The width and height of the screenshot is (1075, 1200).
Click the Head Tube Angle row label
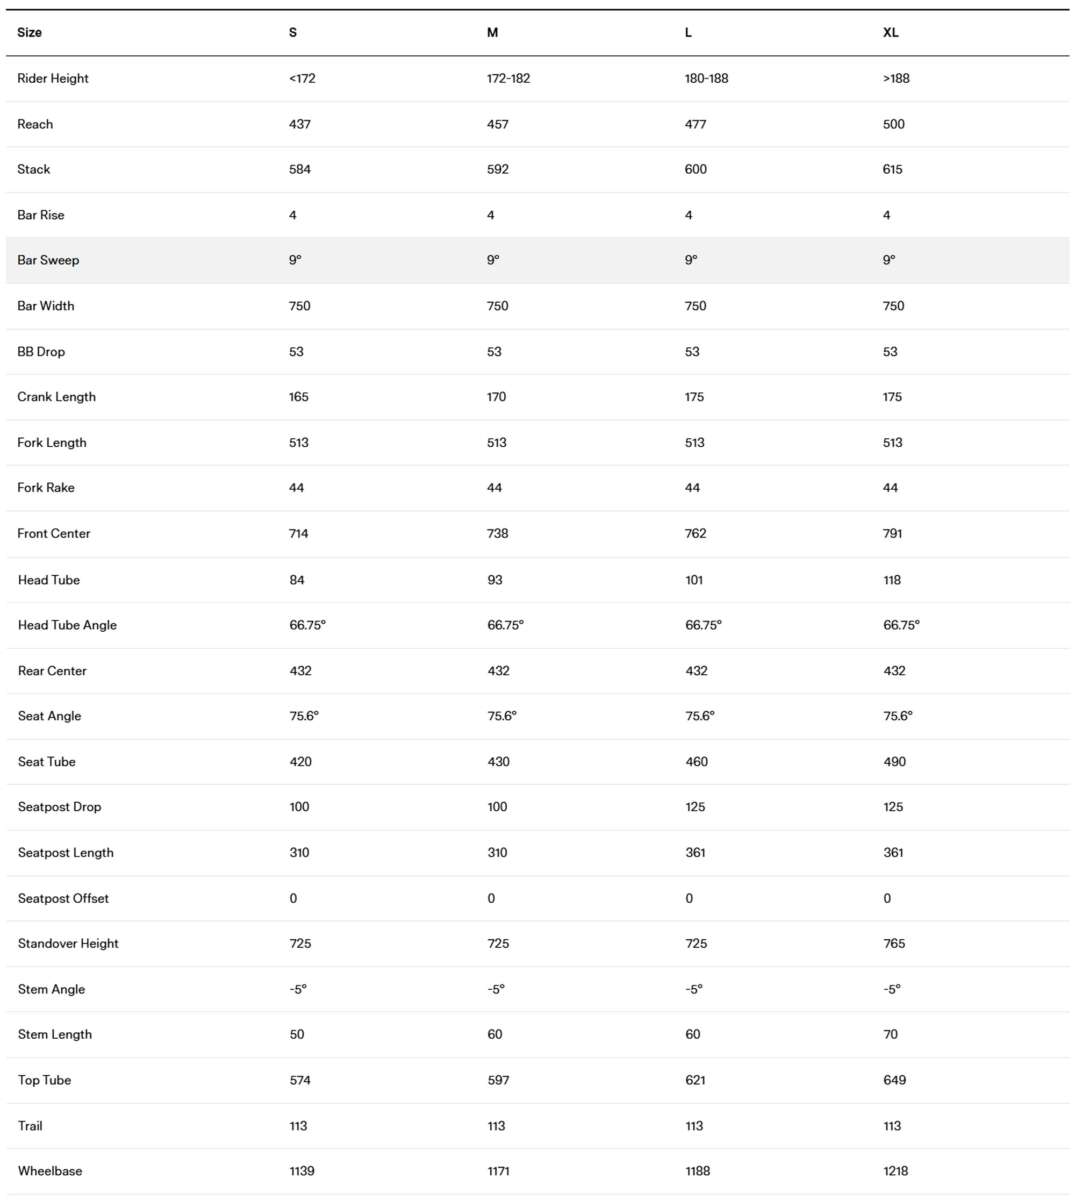[67, 625]
